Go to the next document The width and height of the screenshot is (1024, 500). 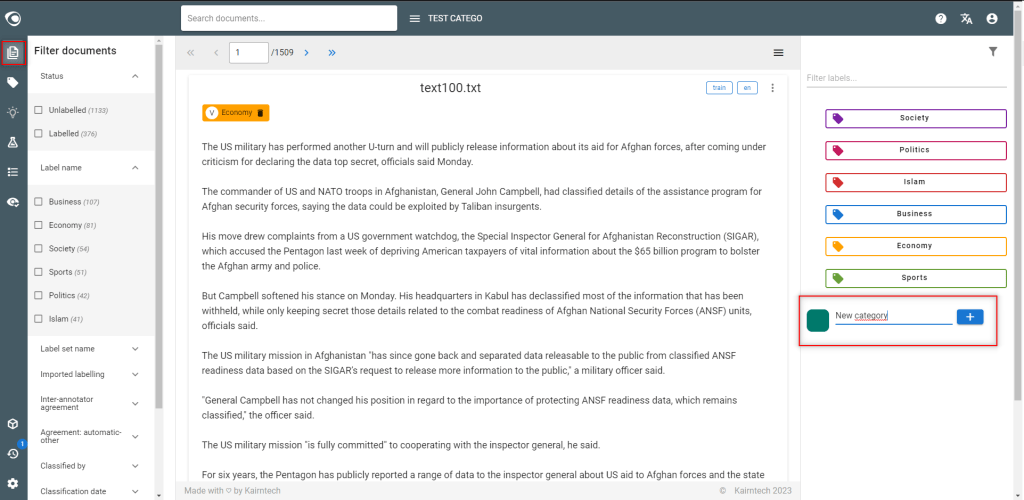[x=306, y=53]
